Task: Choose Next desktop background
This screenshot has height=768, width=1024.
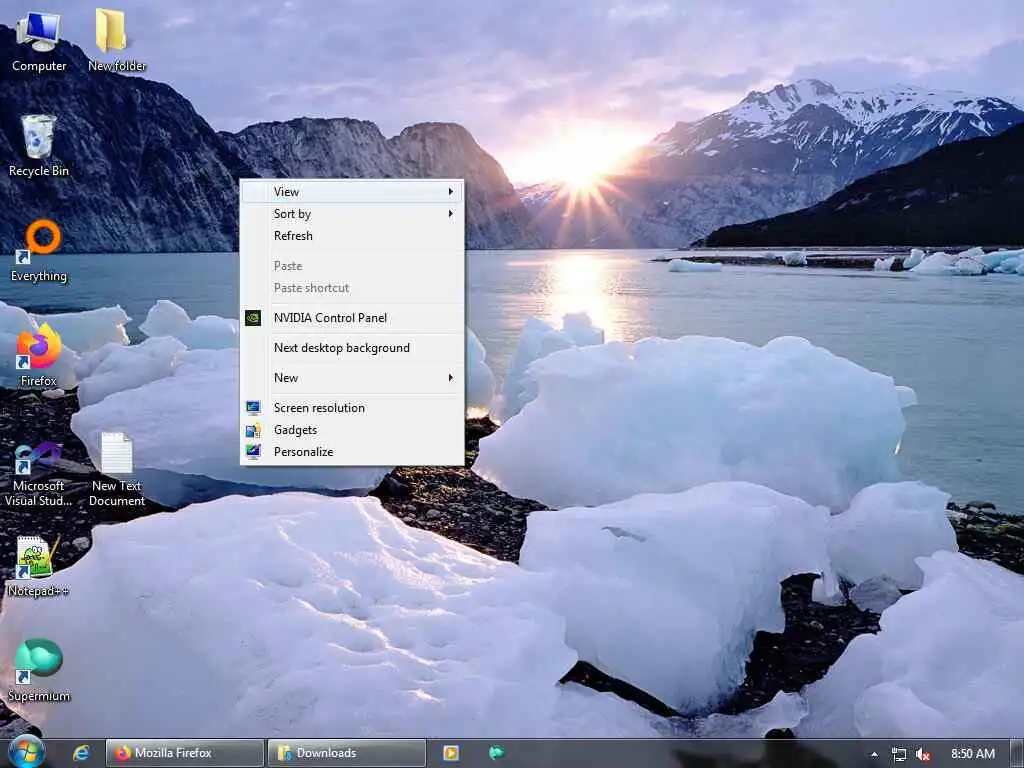Action: coord(352,348)
